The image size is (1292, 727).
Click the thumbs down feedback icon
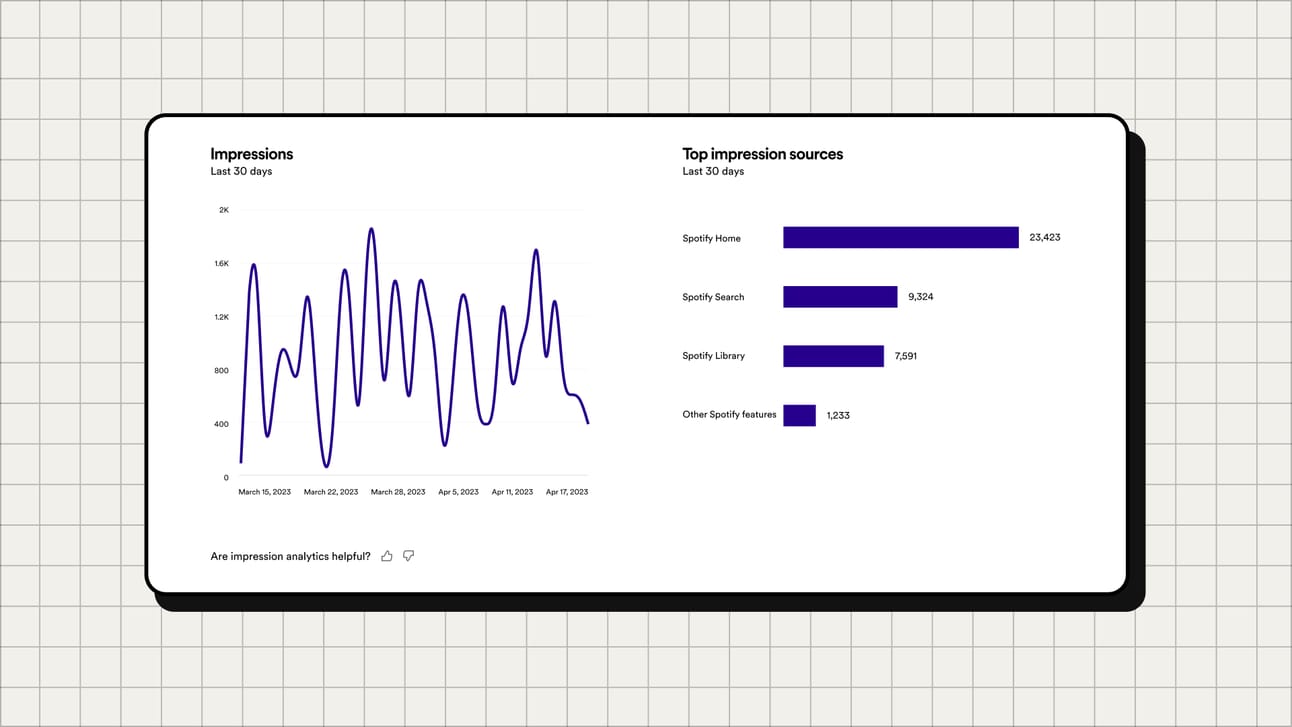(x=408, y=556)
